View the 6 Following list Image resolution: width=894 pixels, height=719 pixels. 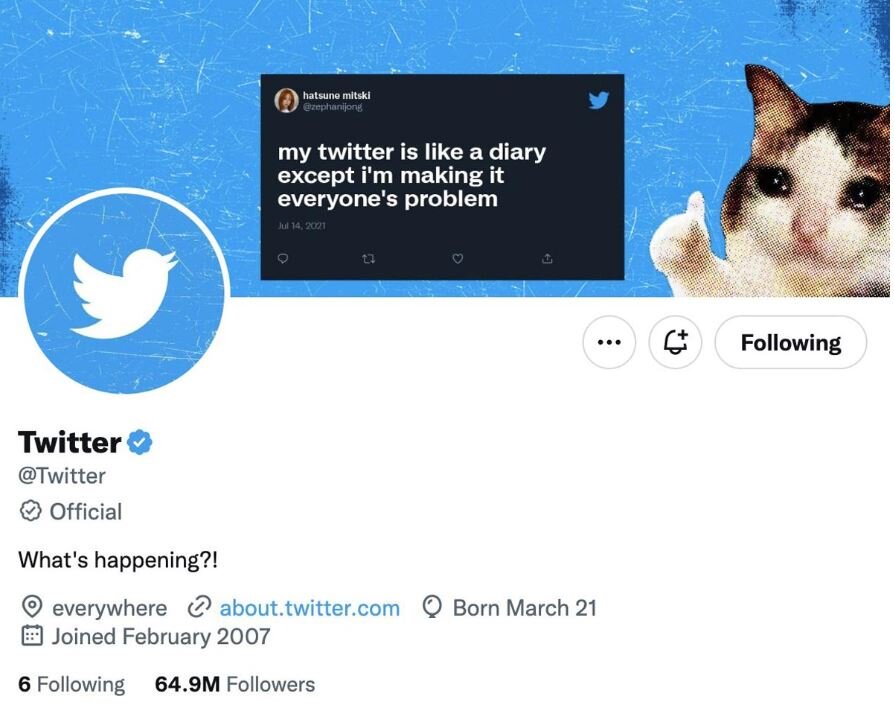[x=72, y=685]
